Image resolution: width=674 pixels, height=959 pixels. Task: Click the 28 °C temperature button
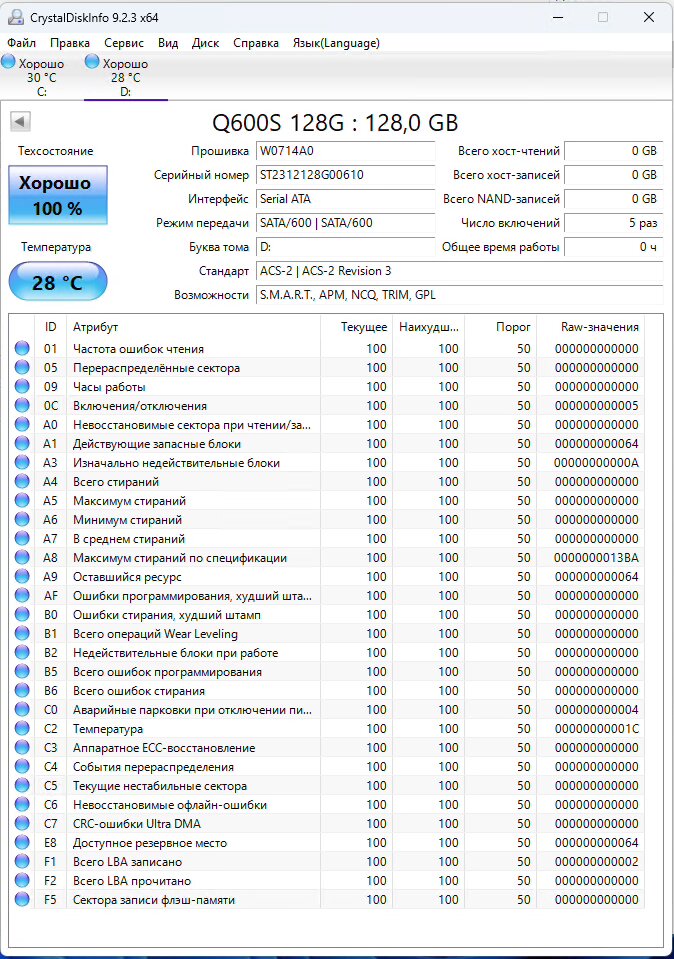[x=57, y=281]
